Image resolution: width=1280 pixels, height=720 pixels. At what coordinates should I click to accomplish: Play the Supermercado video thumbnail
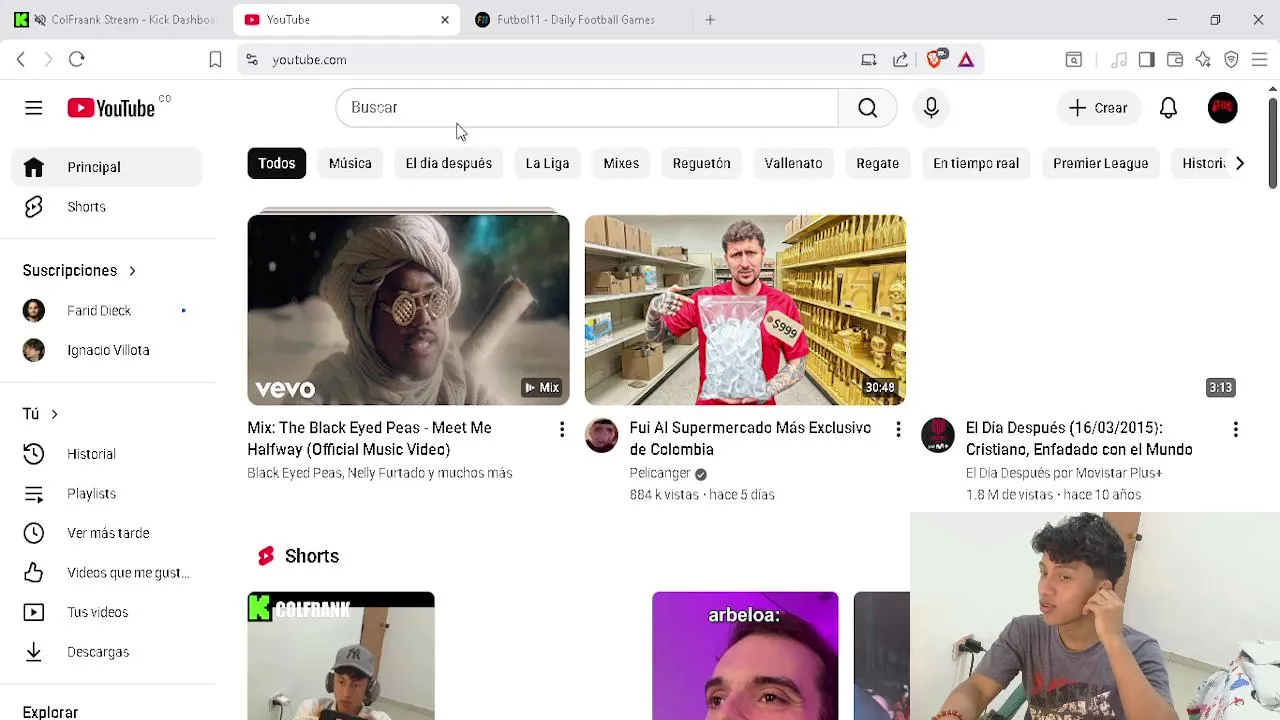point(745,310)
